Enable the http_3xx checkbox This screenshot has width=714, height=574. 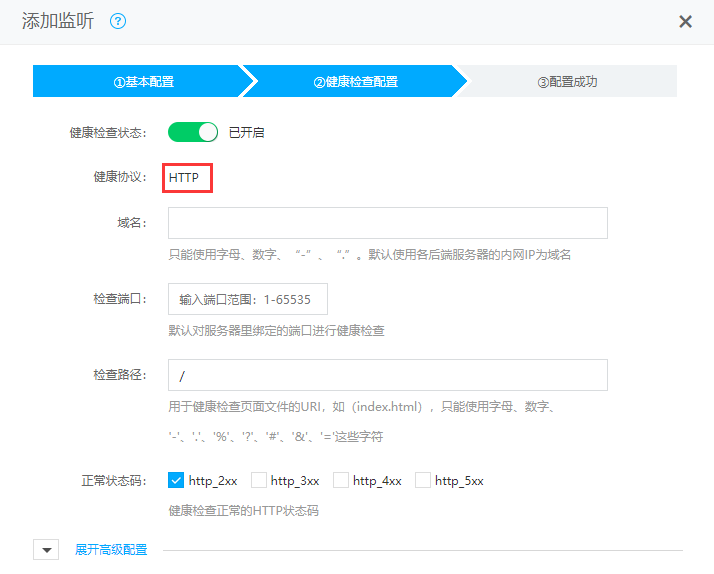(258, 481)
